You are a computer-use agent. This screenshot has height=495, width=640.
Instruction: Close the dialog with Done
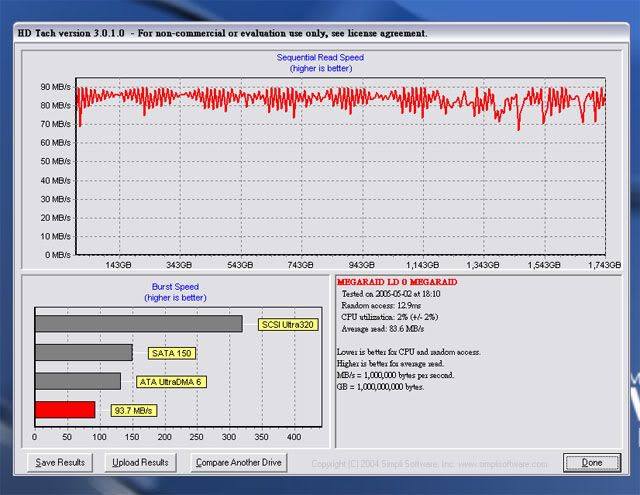point(591,462)
